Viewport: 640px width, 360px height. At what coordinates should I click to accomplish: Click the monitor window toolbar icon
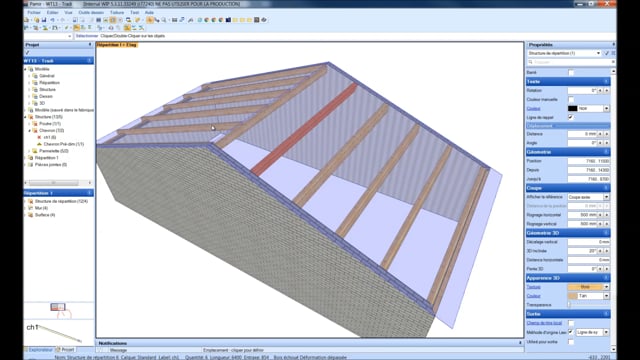click(129, 20)
